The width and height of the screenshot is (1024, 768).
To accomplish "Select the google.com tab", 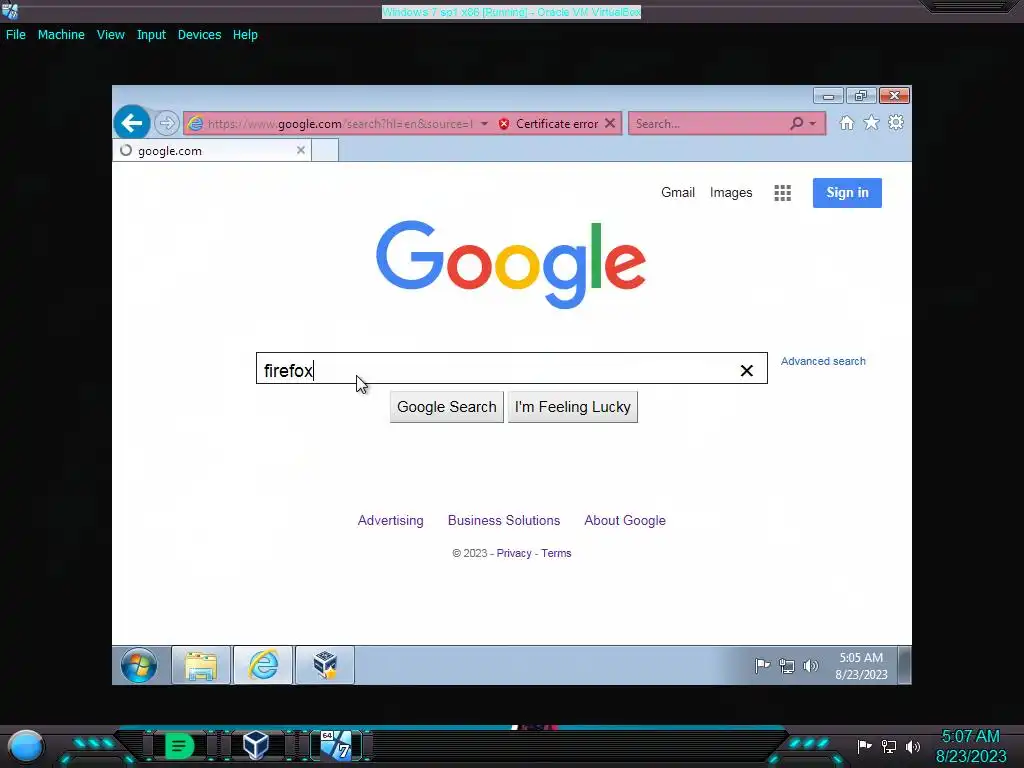I will [212, 150].
